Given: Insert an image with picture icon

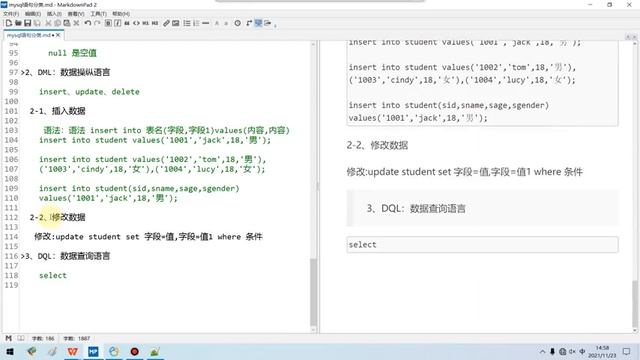Looking at the screenshot, I should pyautogui.click(x=176, y=23).
